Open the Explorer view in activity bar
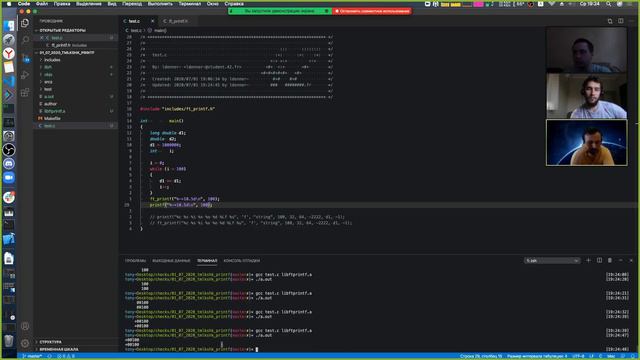 [25, 23]
